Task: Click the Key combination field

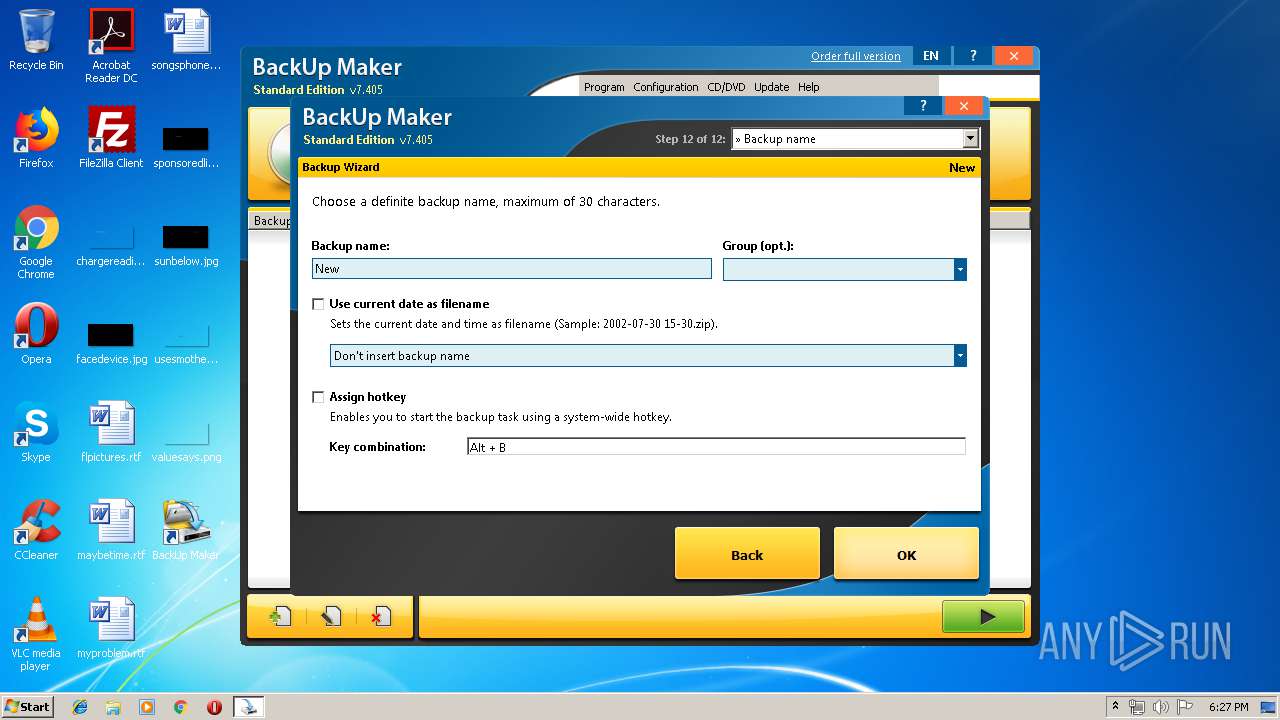Action: [716, 447]
